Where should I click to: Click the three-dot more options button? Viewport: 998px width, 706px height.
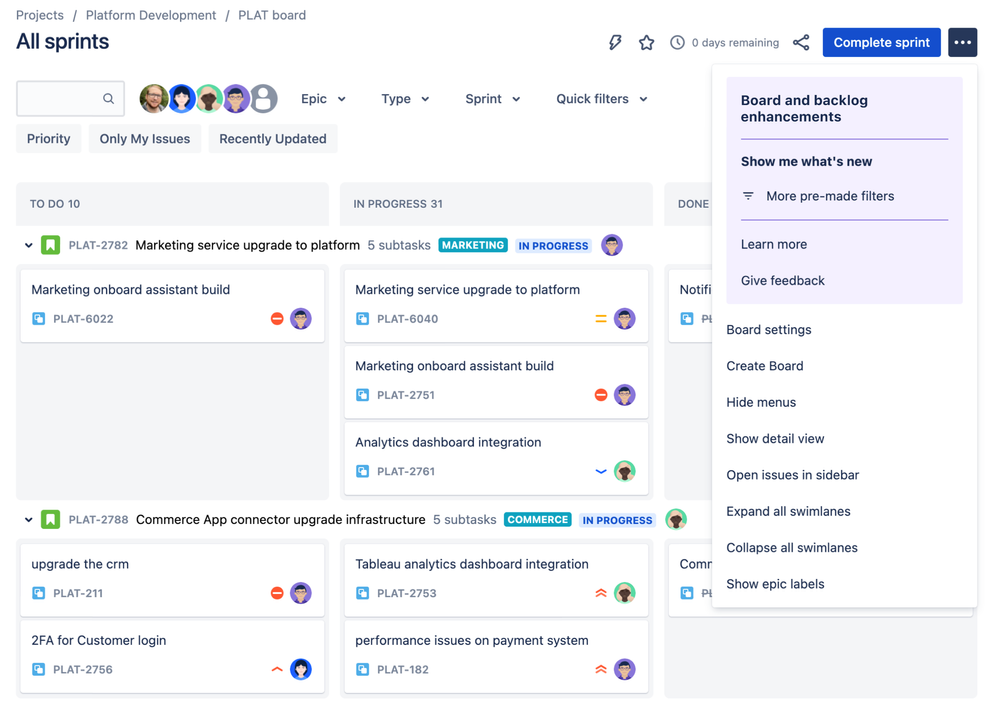click(962, 43)
